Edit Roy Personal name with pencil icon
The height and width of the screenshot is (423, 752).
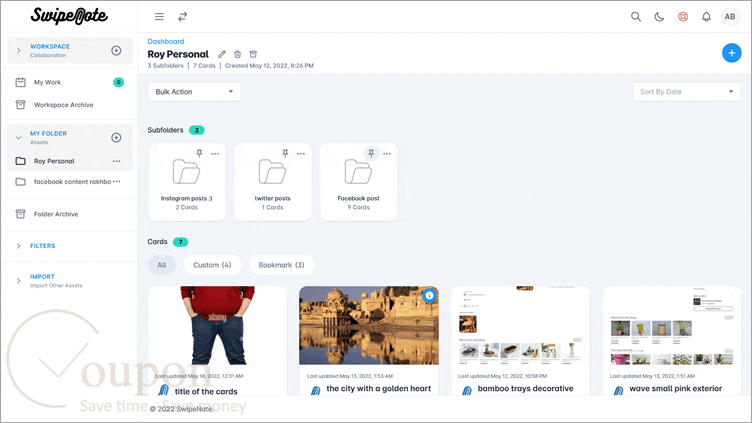click(x=222, y=54)
